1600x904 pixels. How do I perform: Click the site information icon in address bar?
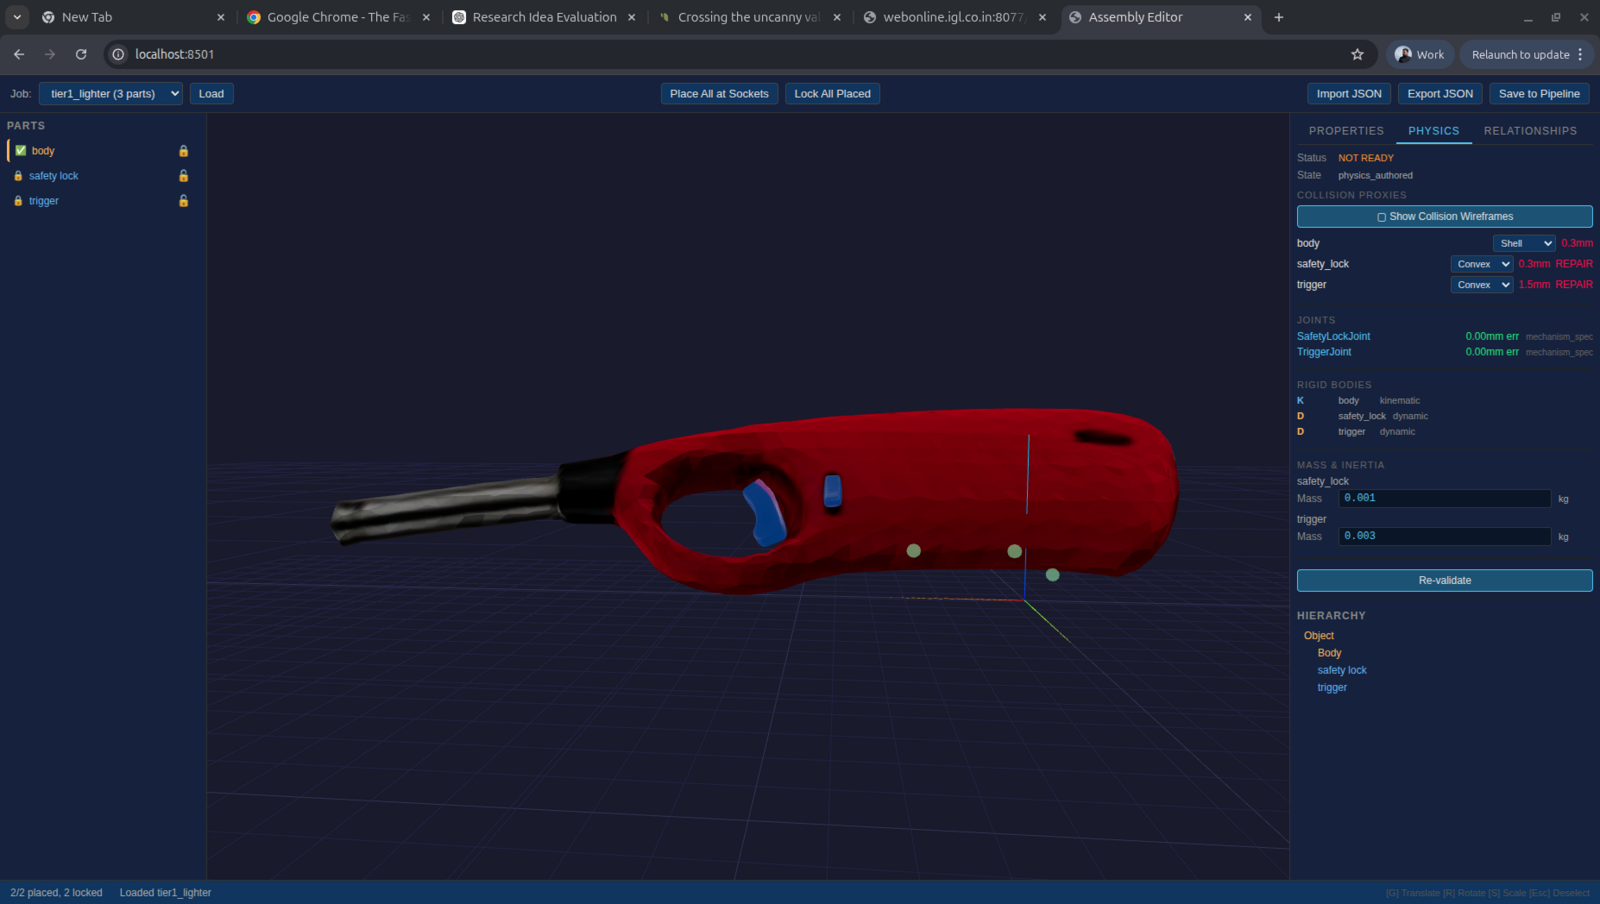click(x=118, y=54)
